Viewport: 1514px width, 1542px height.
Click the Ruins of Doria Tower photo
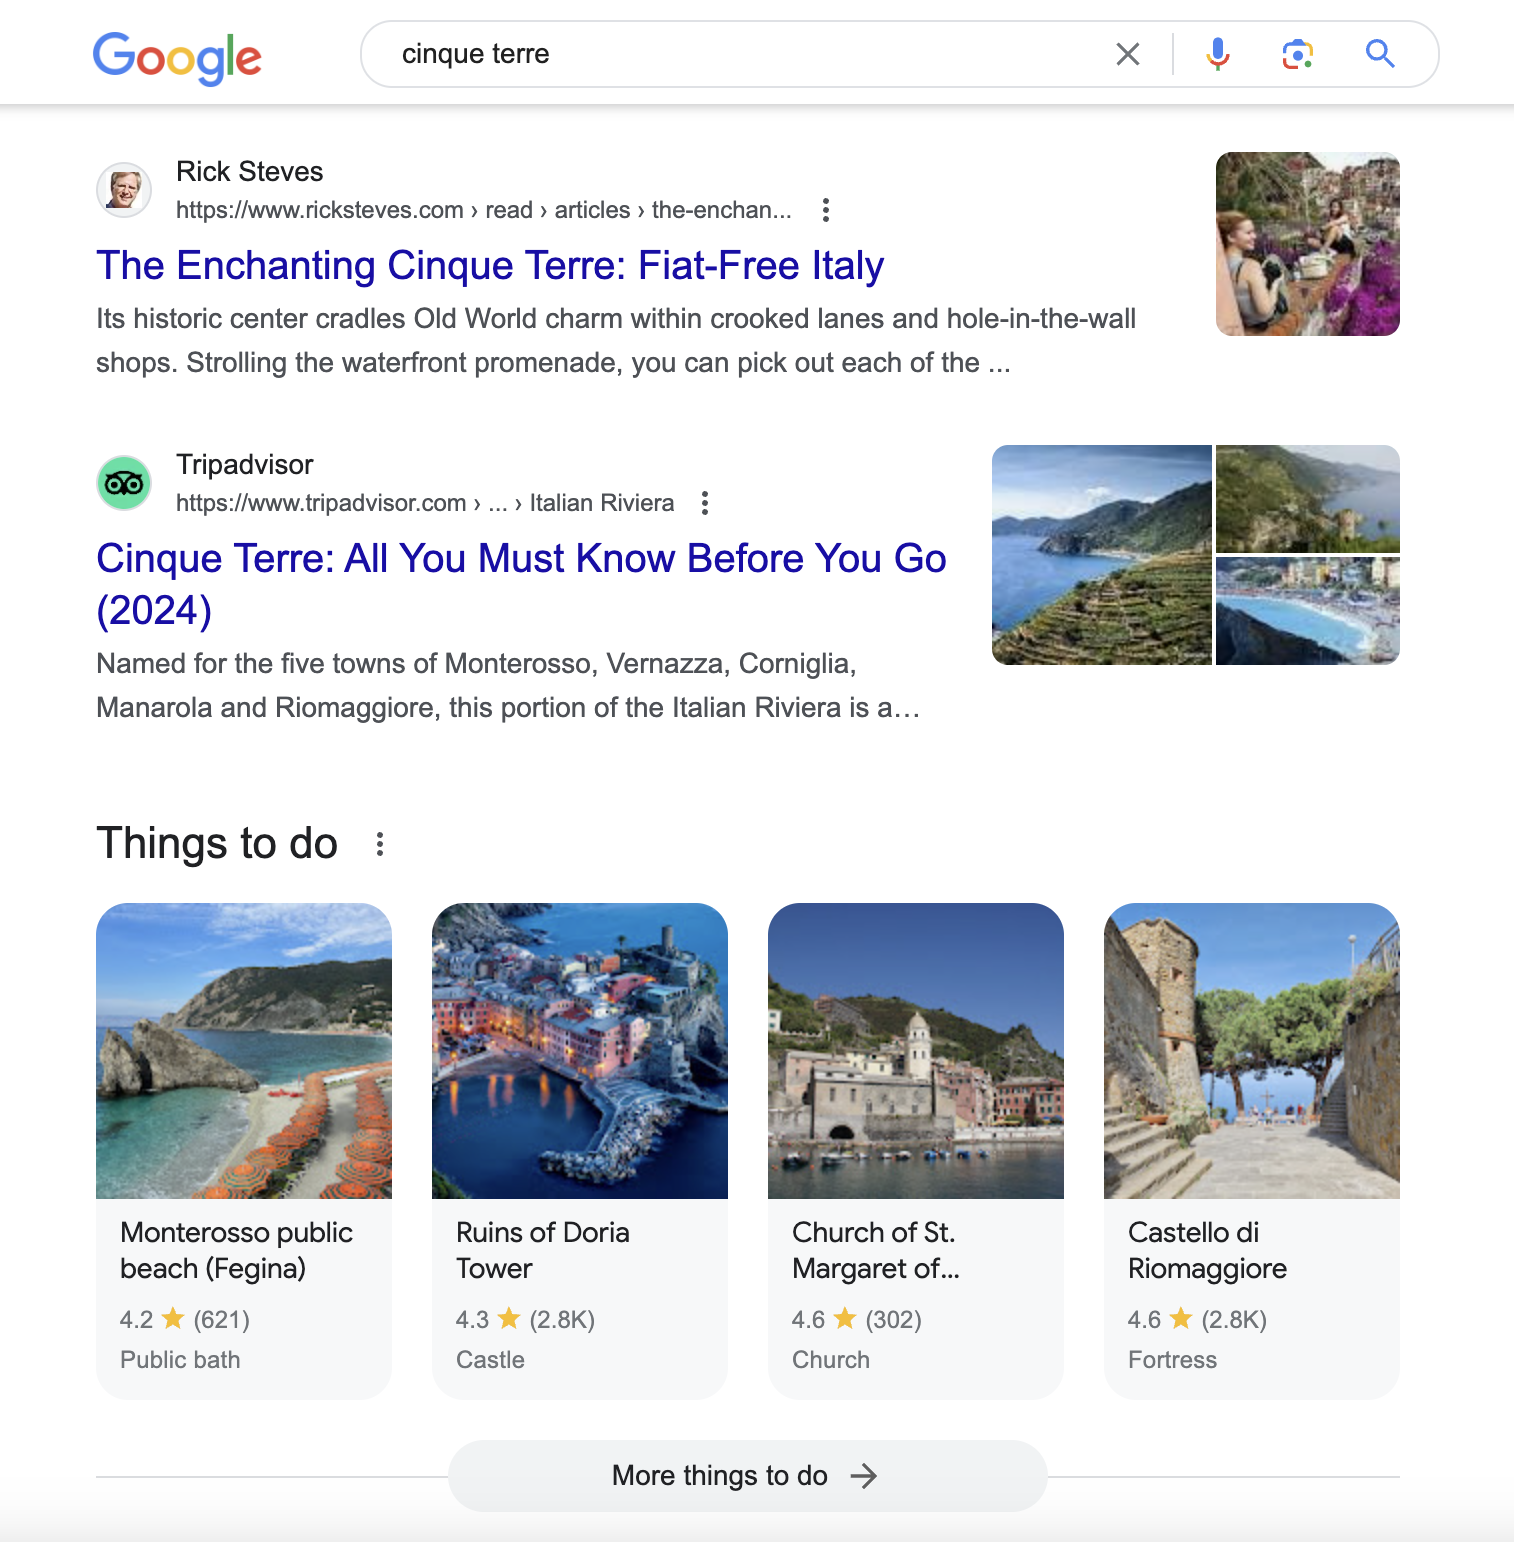(x=579, y=1051)
